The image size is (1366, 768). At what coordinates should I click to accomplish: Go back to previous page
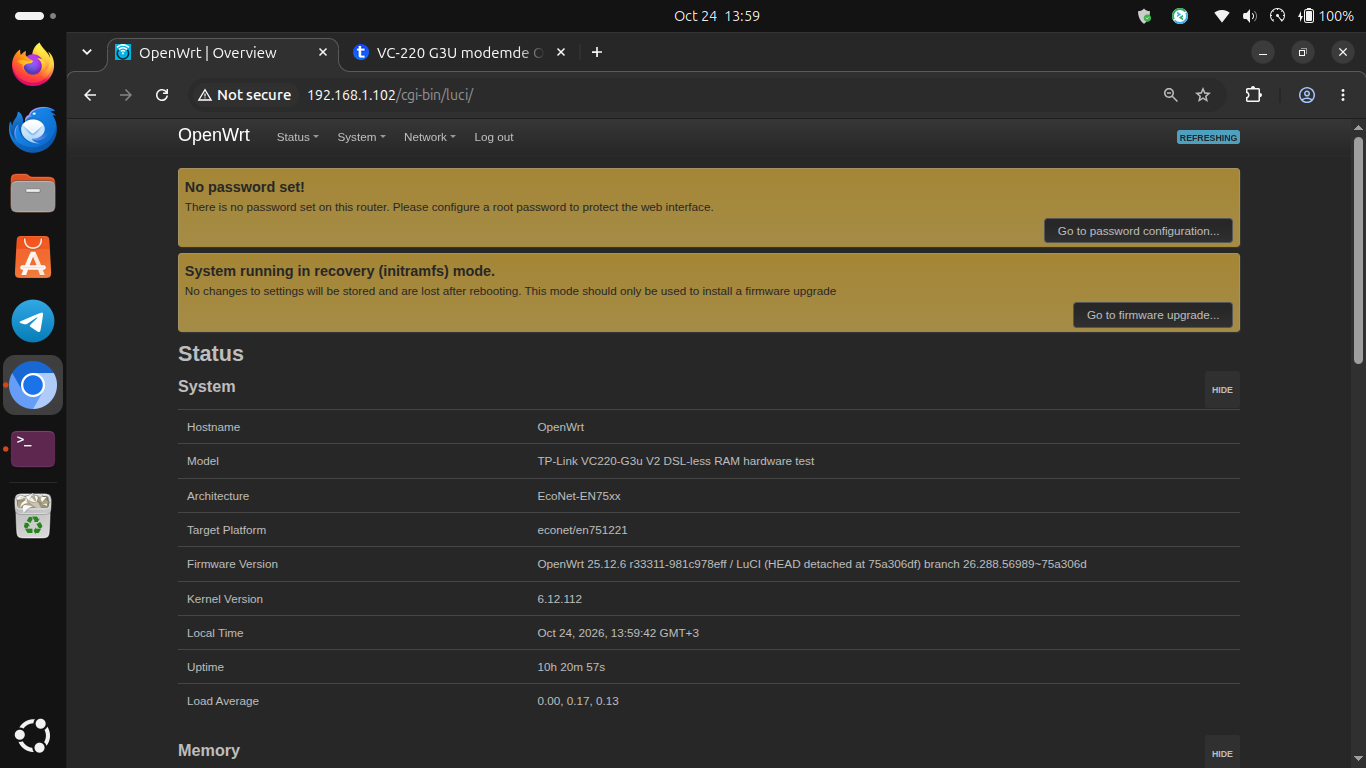[x=90, y=95]
